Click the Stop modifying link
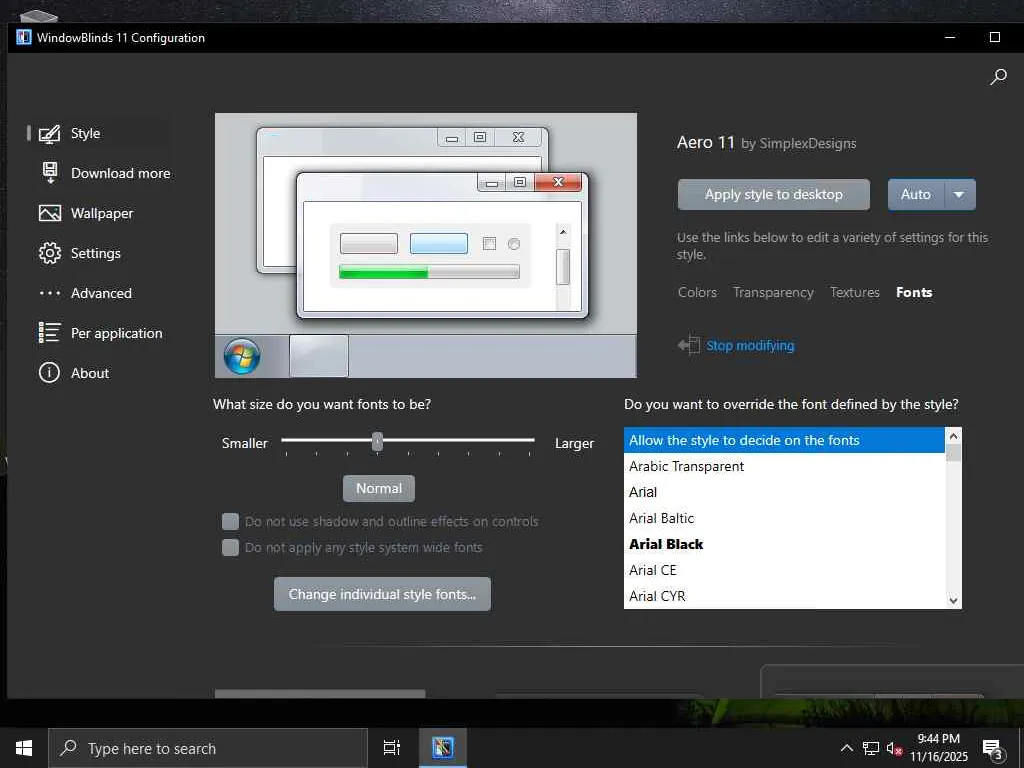Viewport: 1024px width, 768px height. [x=750, y=345]
